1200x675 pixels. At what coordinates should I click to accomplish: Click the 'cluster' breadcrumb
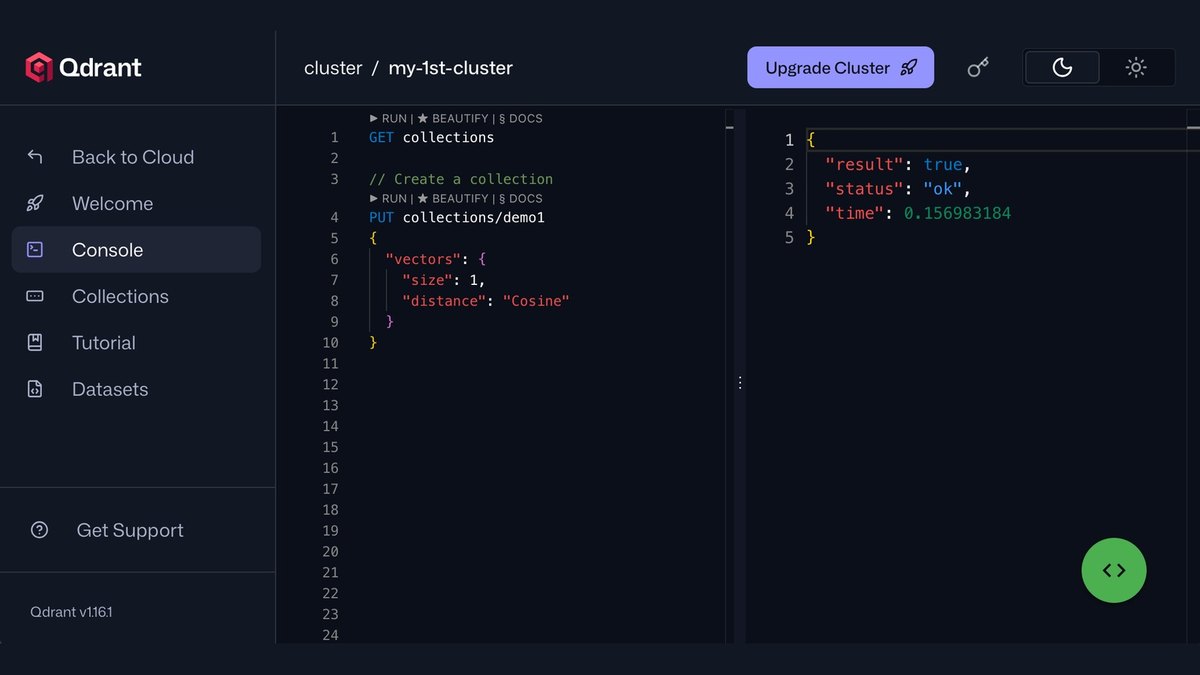pos(333,68)
